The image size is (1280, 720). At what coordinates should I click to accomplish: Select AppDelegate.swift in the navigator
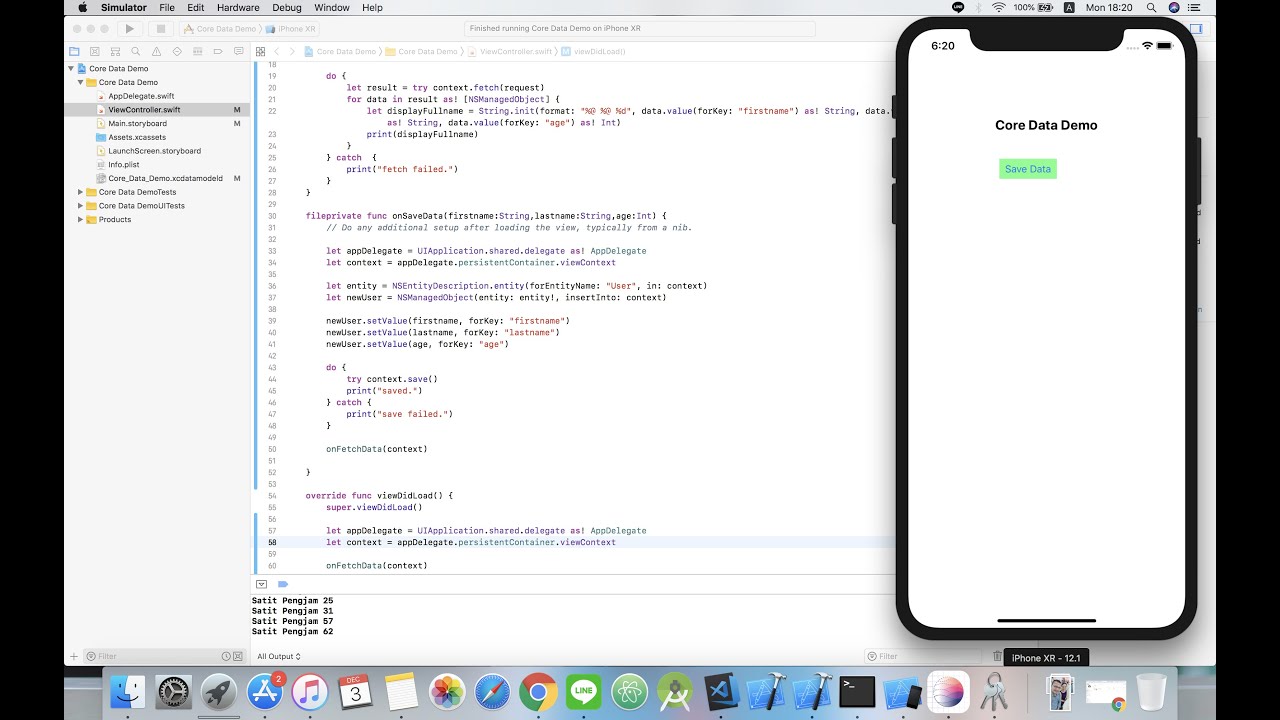click(x=141, y=96)
